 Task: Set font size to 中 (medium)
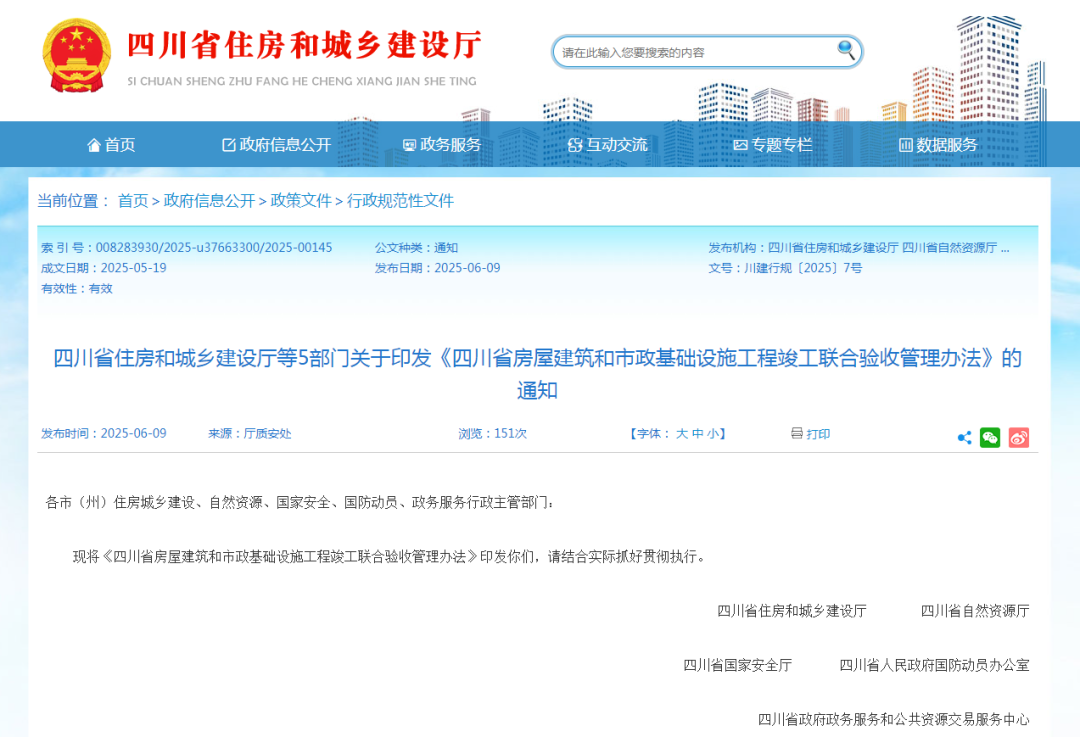[x=698, y=434]
